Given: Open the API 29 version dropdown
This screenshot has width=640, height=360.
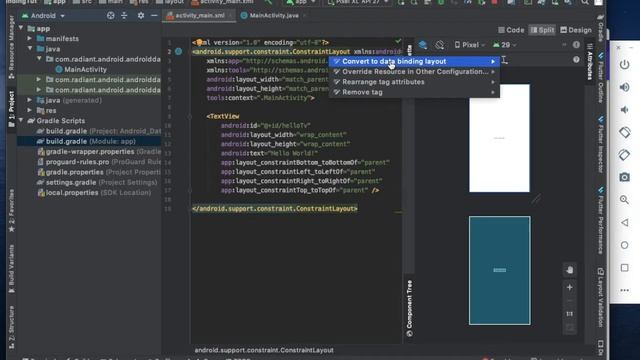Looking at the screenshot, I should [x=505, y=44].
